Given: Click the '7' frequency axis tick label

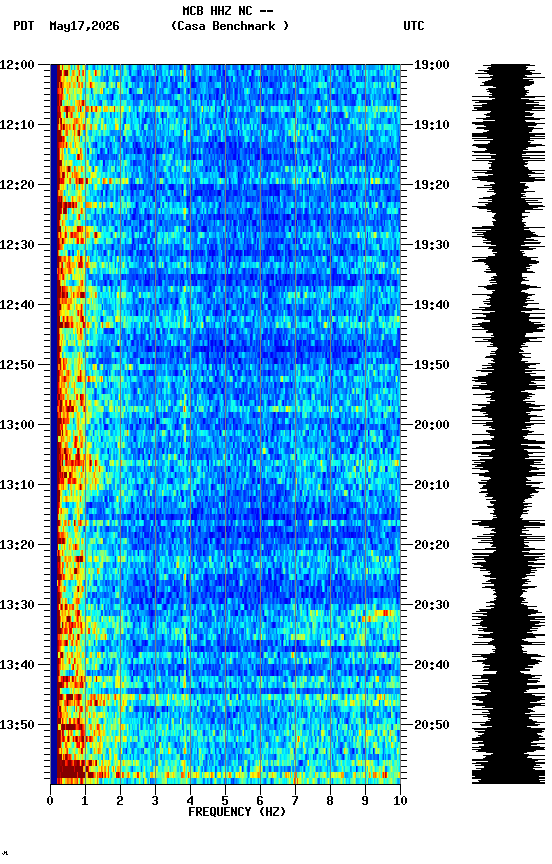Looking at the screenshot, I should pos(295,801).
